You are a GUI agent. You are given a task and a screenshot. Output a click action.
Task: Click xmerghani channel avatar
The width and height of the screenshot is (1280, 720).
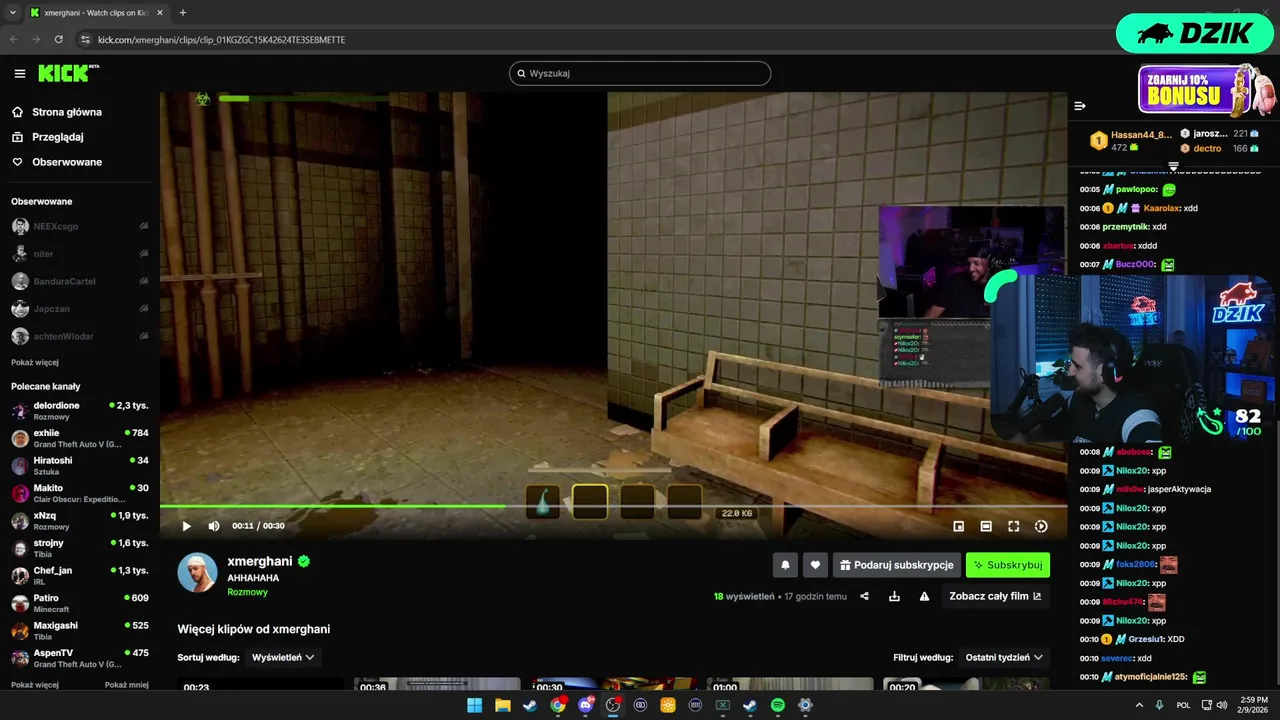[197, 572]
